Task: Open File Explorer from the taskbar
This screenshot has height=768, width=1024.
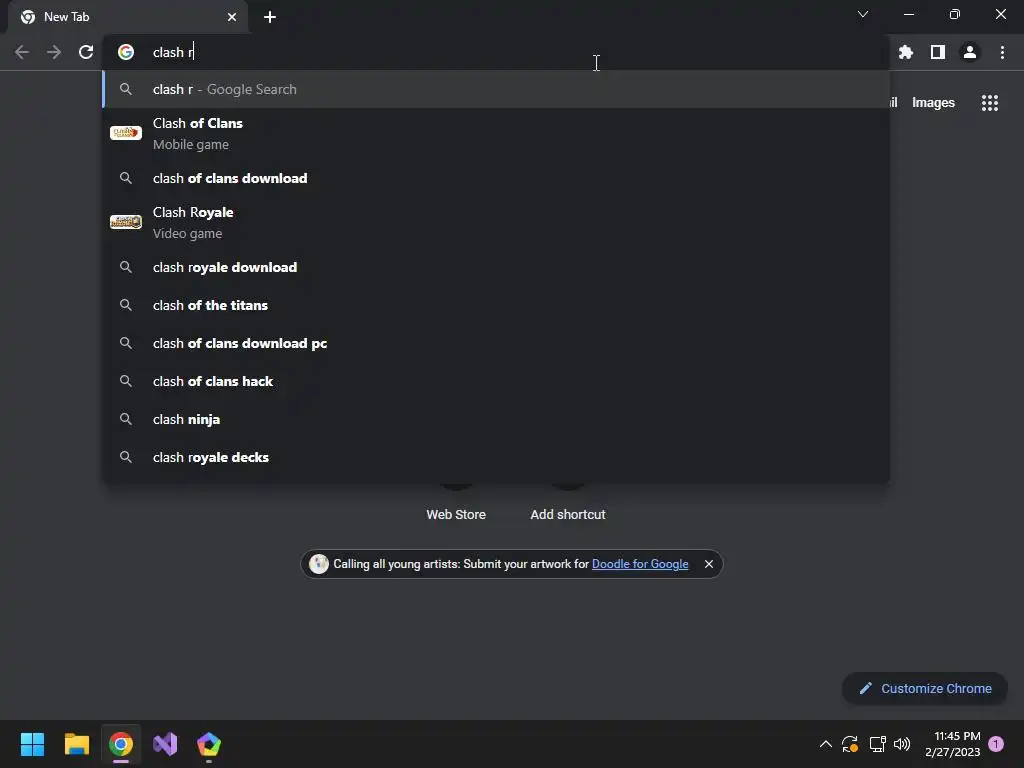Action: [x=76, y=744]
